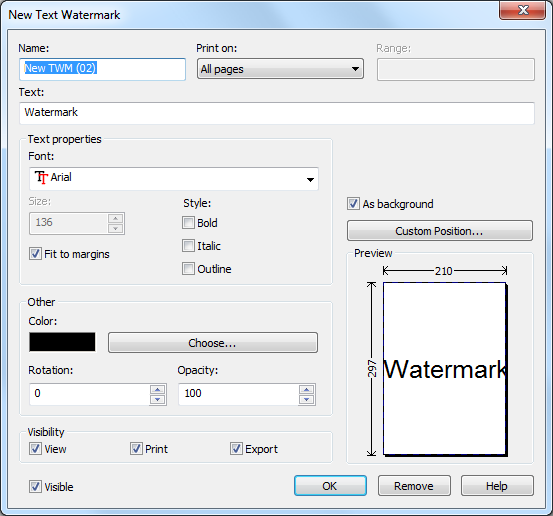Uncheck Fit to margins

(x=35, y=254)
